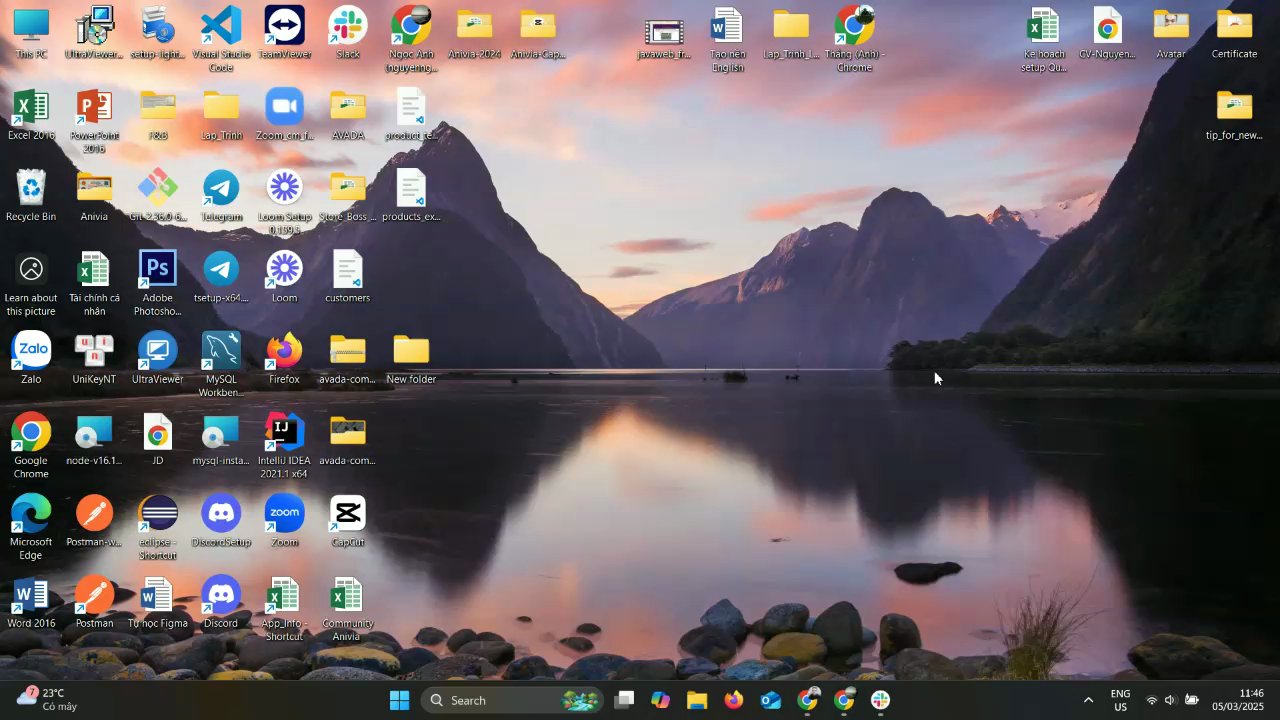Launch Firefox from the desktop icon

284,357
